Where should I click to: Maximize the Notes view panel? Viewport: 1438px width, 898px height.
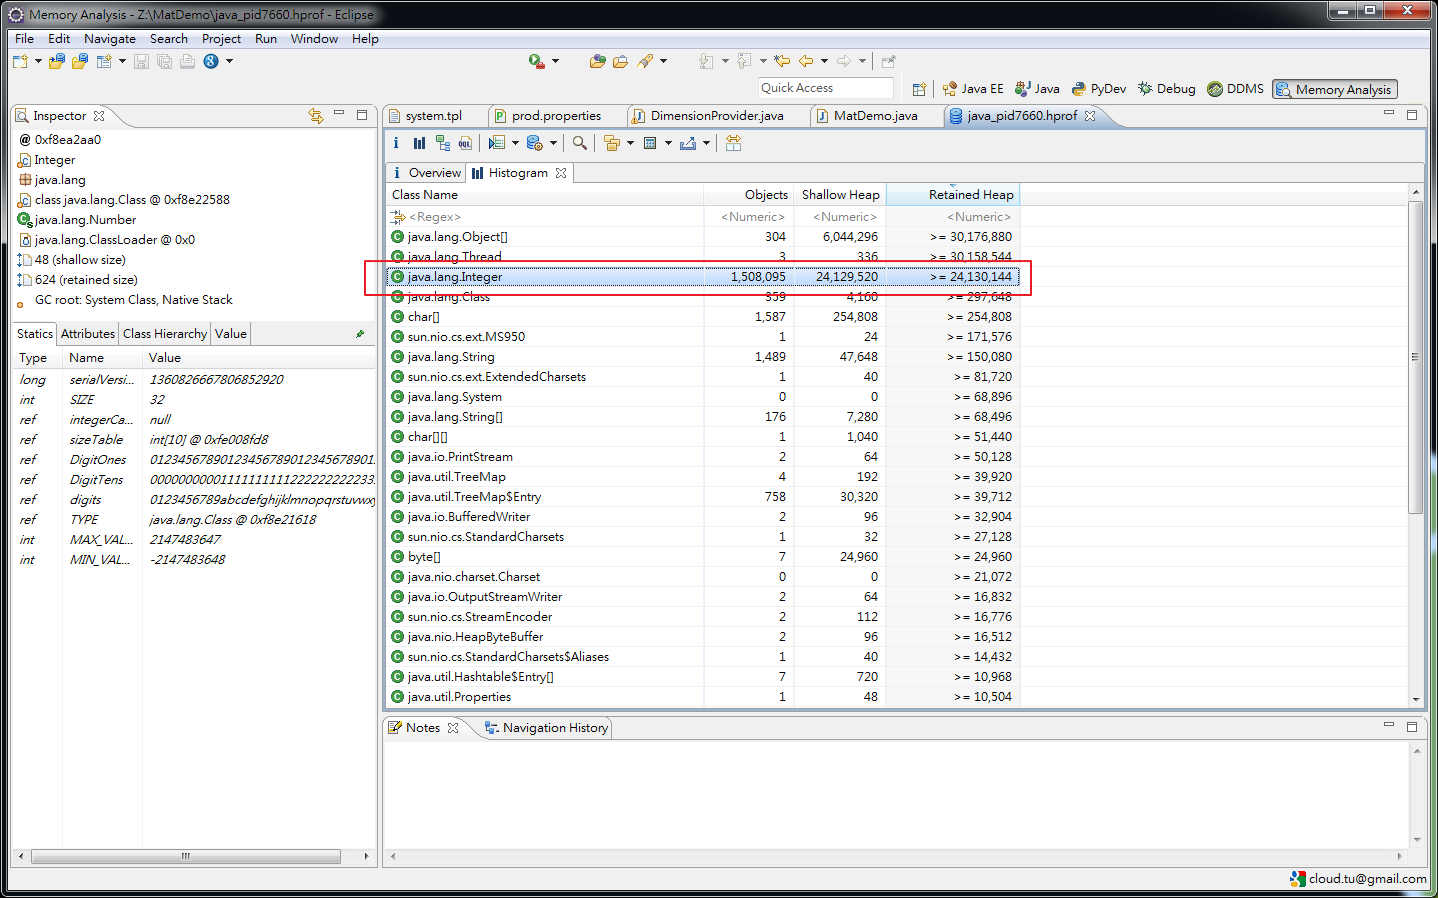(x=1412, y=726)
